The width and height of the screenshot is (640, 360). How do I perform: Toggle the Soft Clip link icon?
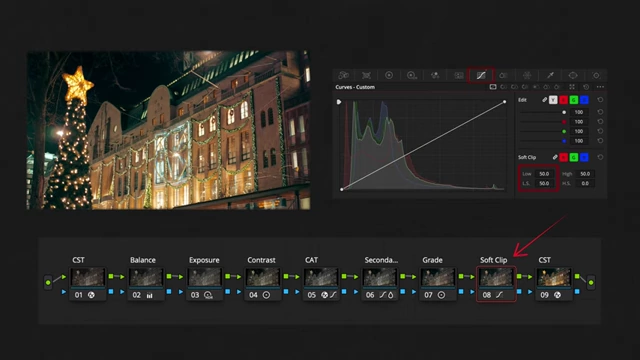(555, 157)
